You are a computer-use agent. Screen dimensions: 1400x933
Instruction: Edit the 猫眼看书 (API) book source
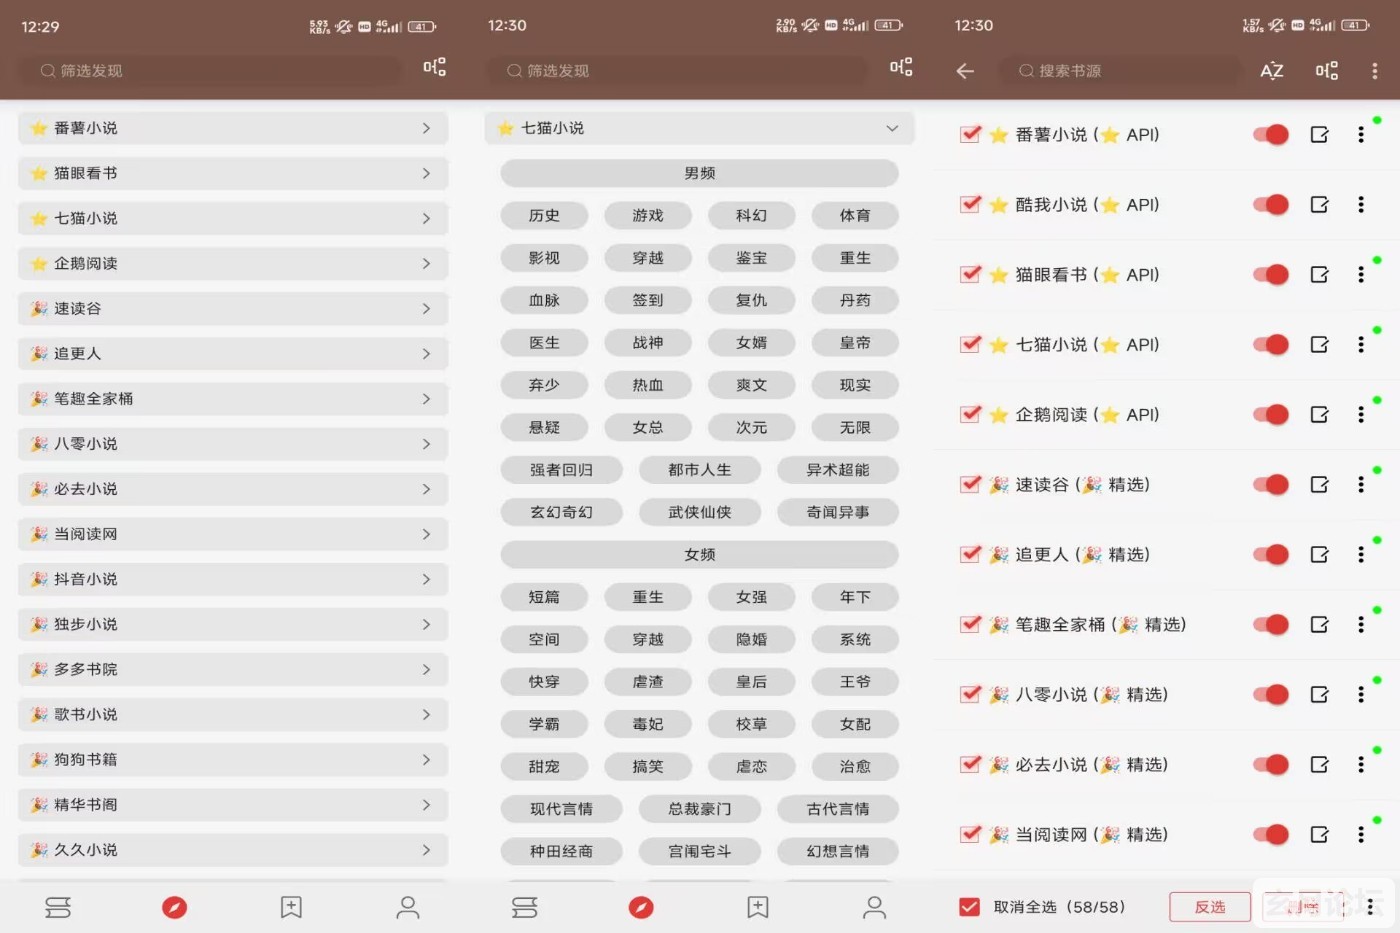coord(1320,275)
